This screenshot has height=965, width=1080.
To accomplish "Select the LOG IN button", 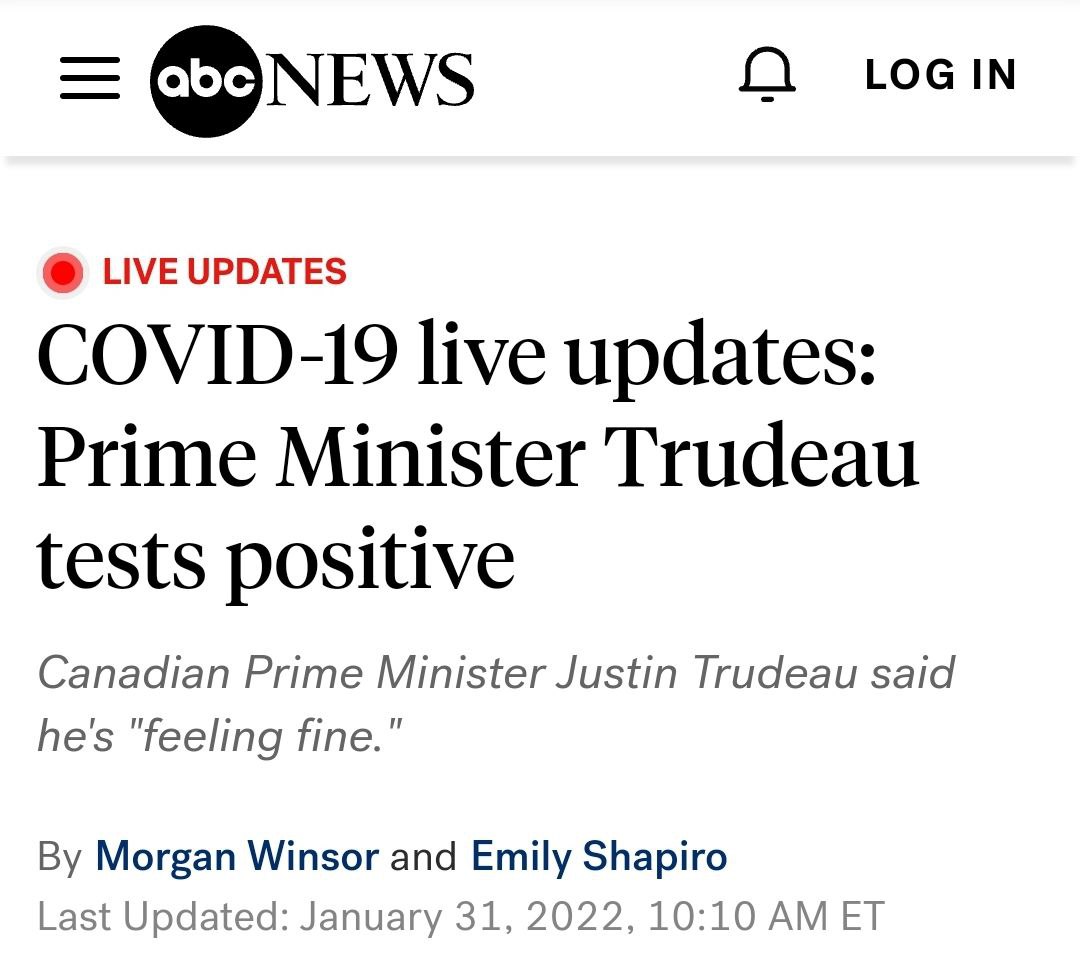I will (x=941, y=74).
